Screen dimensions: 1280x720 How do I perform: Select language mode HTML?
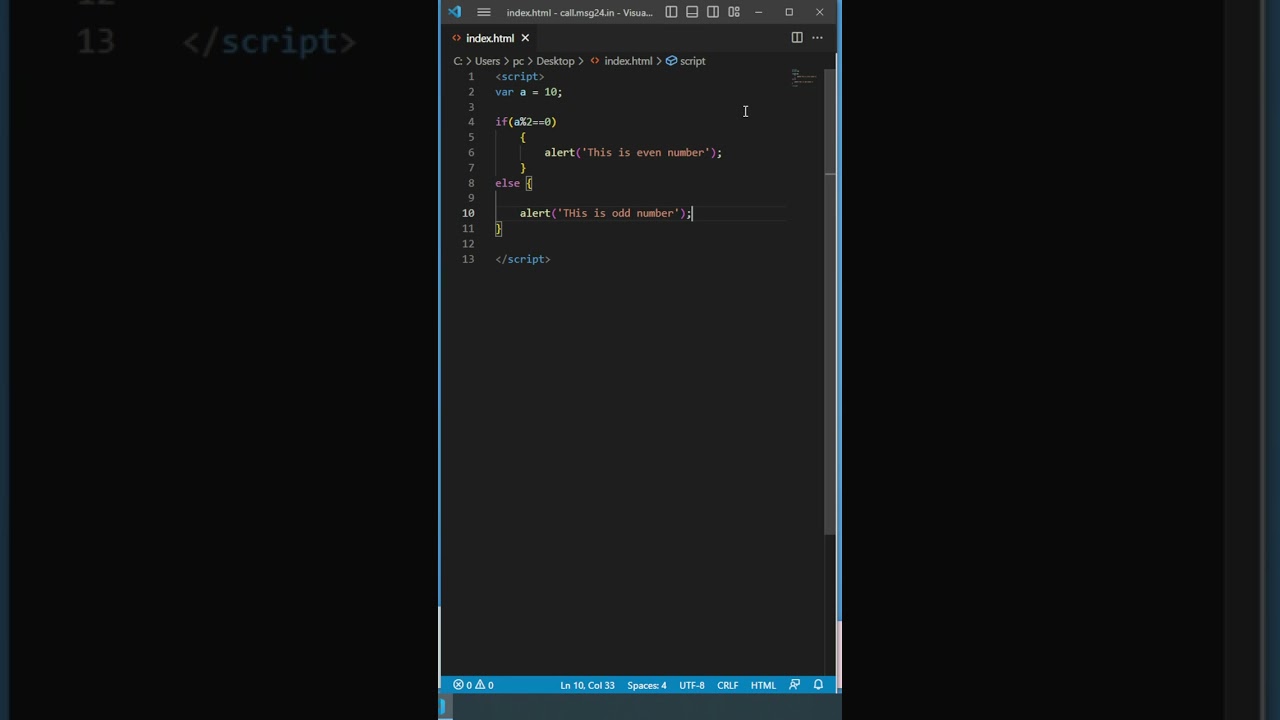[x=763, y=685]
